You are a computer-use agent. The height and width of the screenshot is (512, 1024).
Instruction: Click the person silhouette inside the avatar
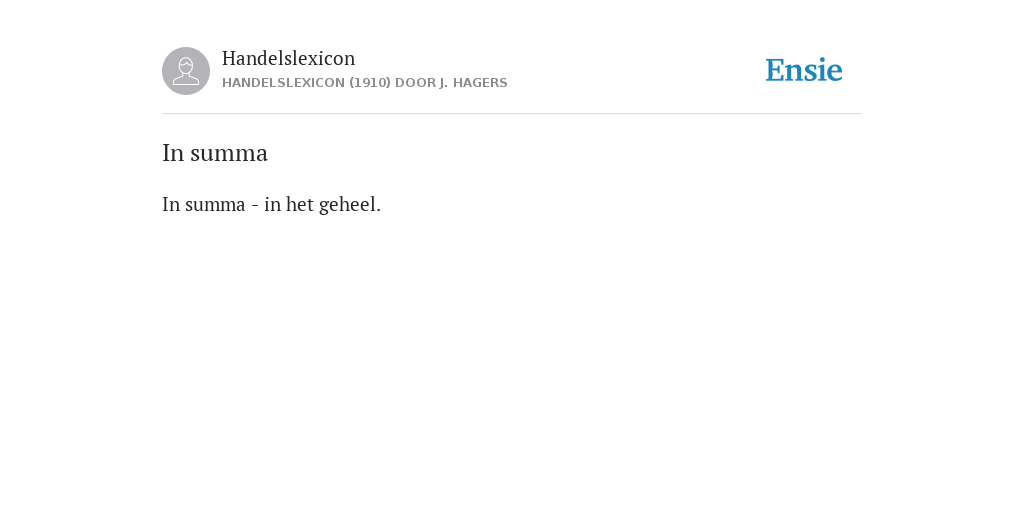(186, 71)
